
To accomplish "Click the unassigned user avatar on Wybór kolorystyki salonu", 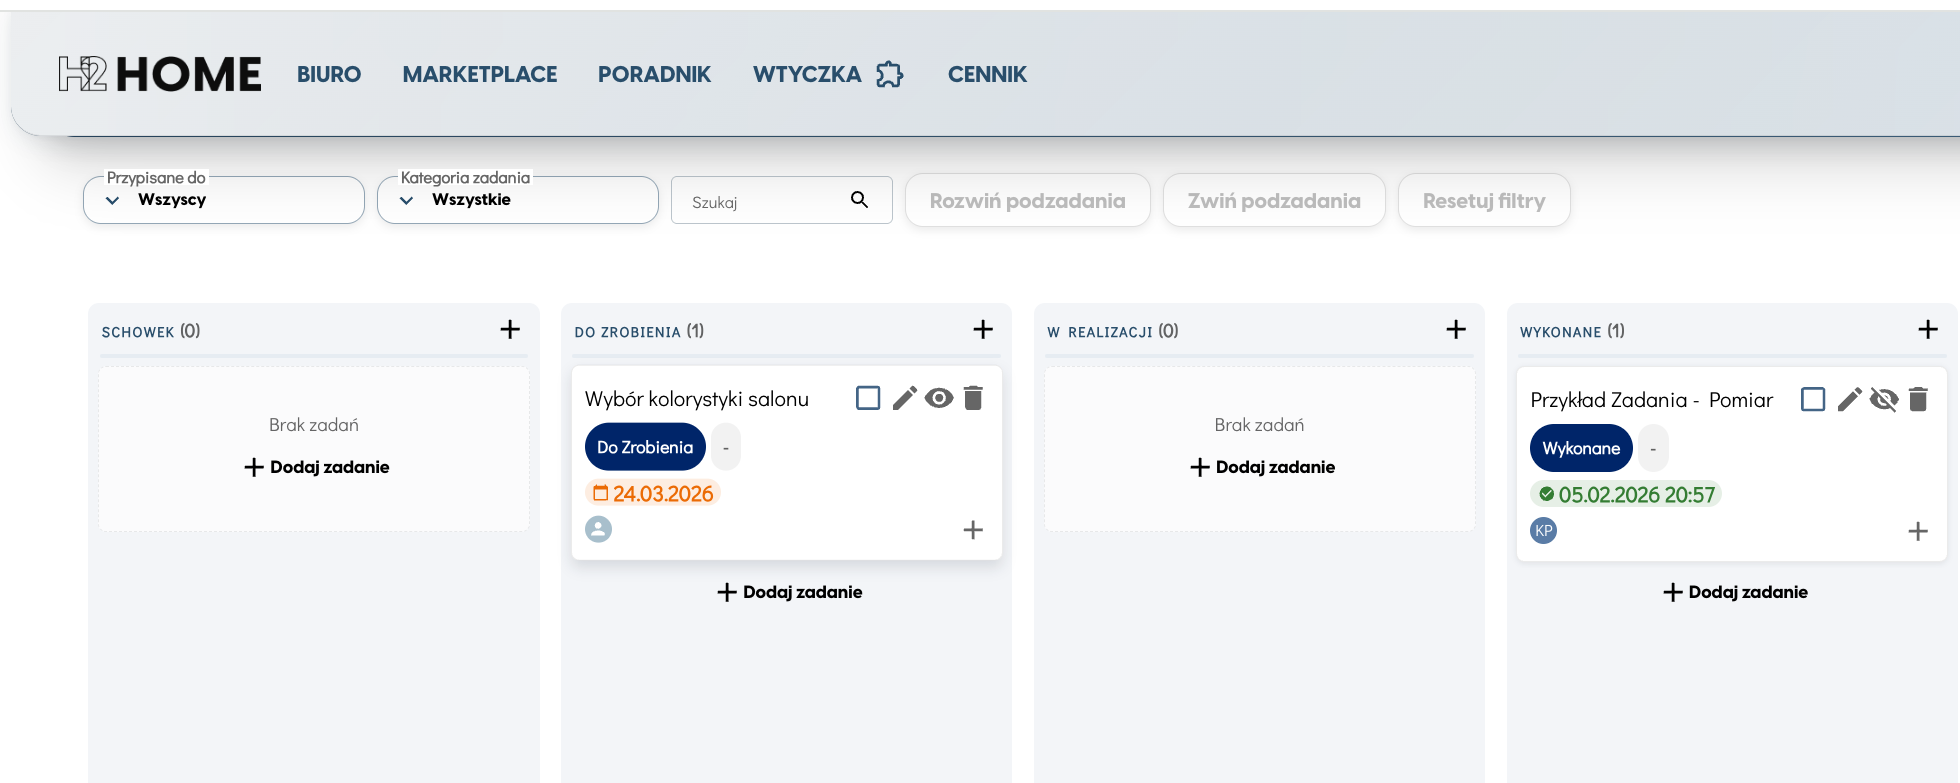I will point(598,529).
